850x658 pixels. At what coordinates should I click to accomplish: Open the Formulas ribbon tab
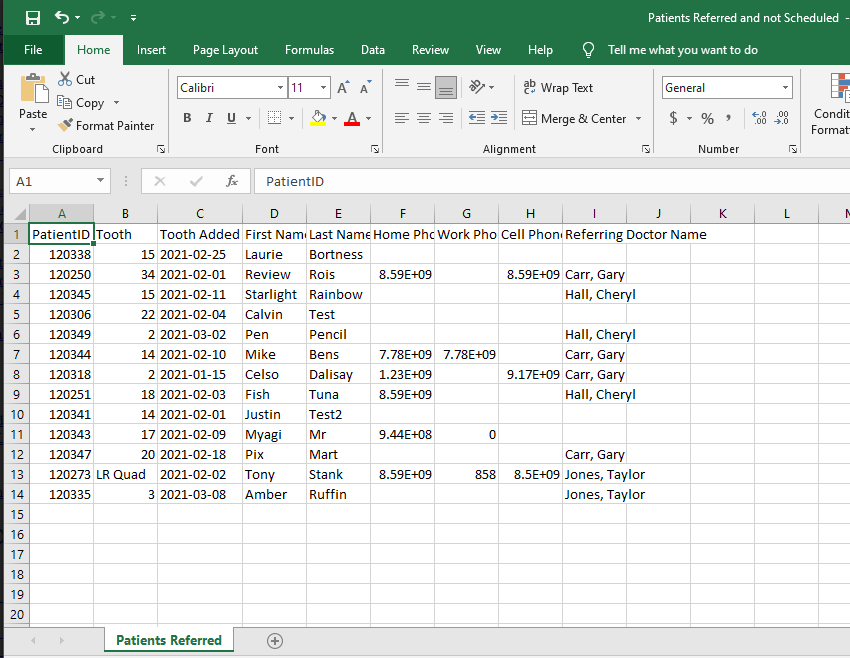pyautogui.click(x=309, y=50)
